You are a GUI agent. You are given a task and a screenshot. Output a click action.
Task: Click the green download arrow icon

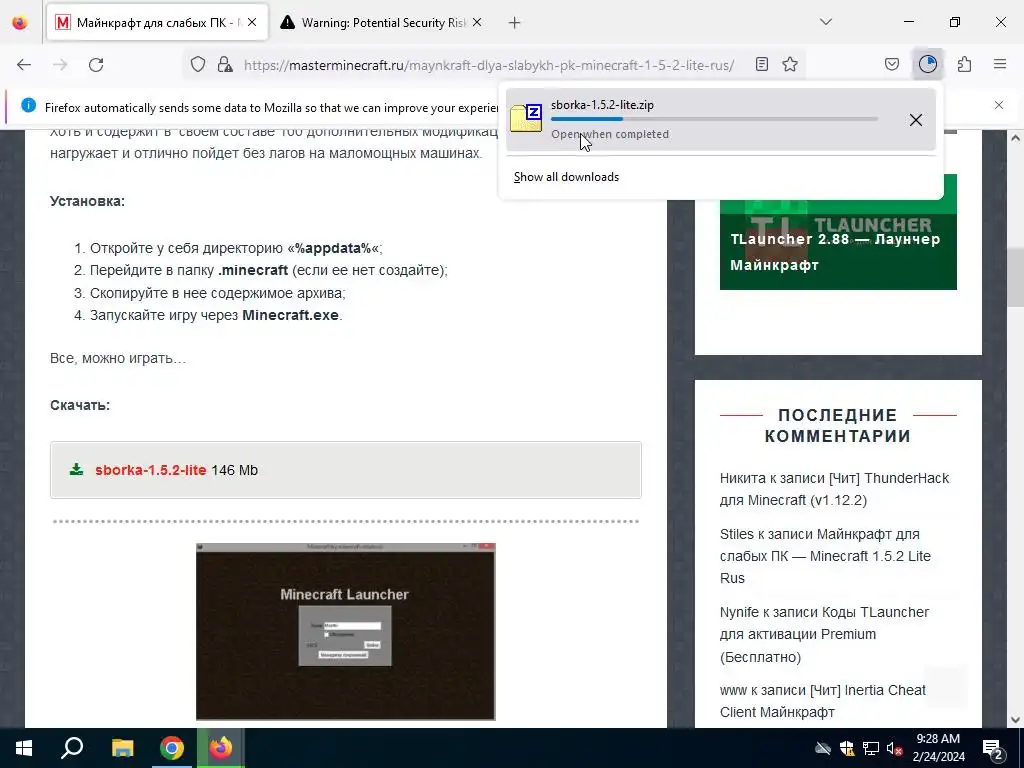coord(76,470)
